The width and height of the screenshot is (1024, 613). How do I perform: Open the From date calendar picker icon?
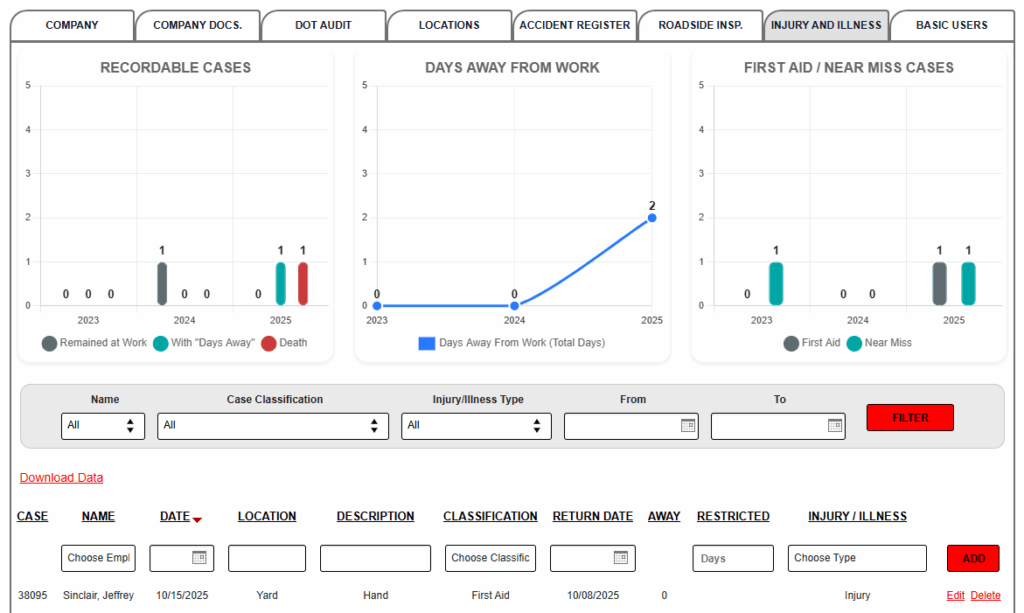coord(688,426)
